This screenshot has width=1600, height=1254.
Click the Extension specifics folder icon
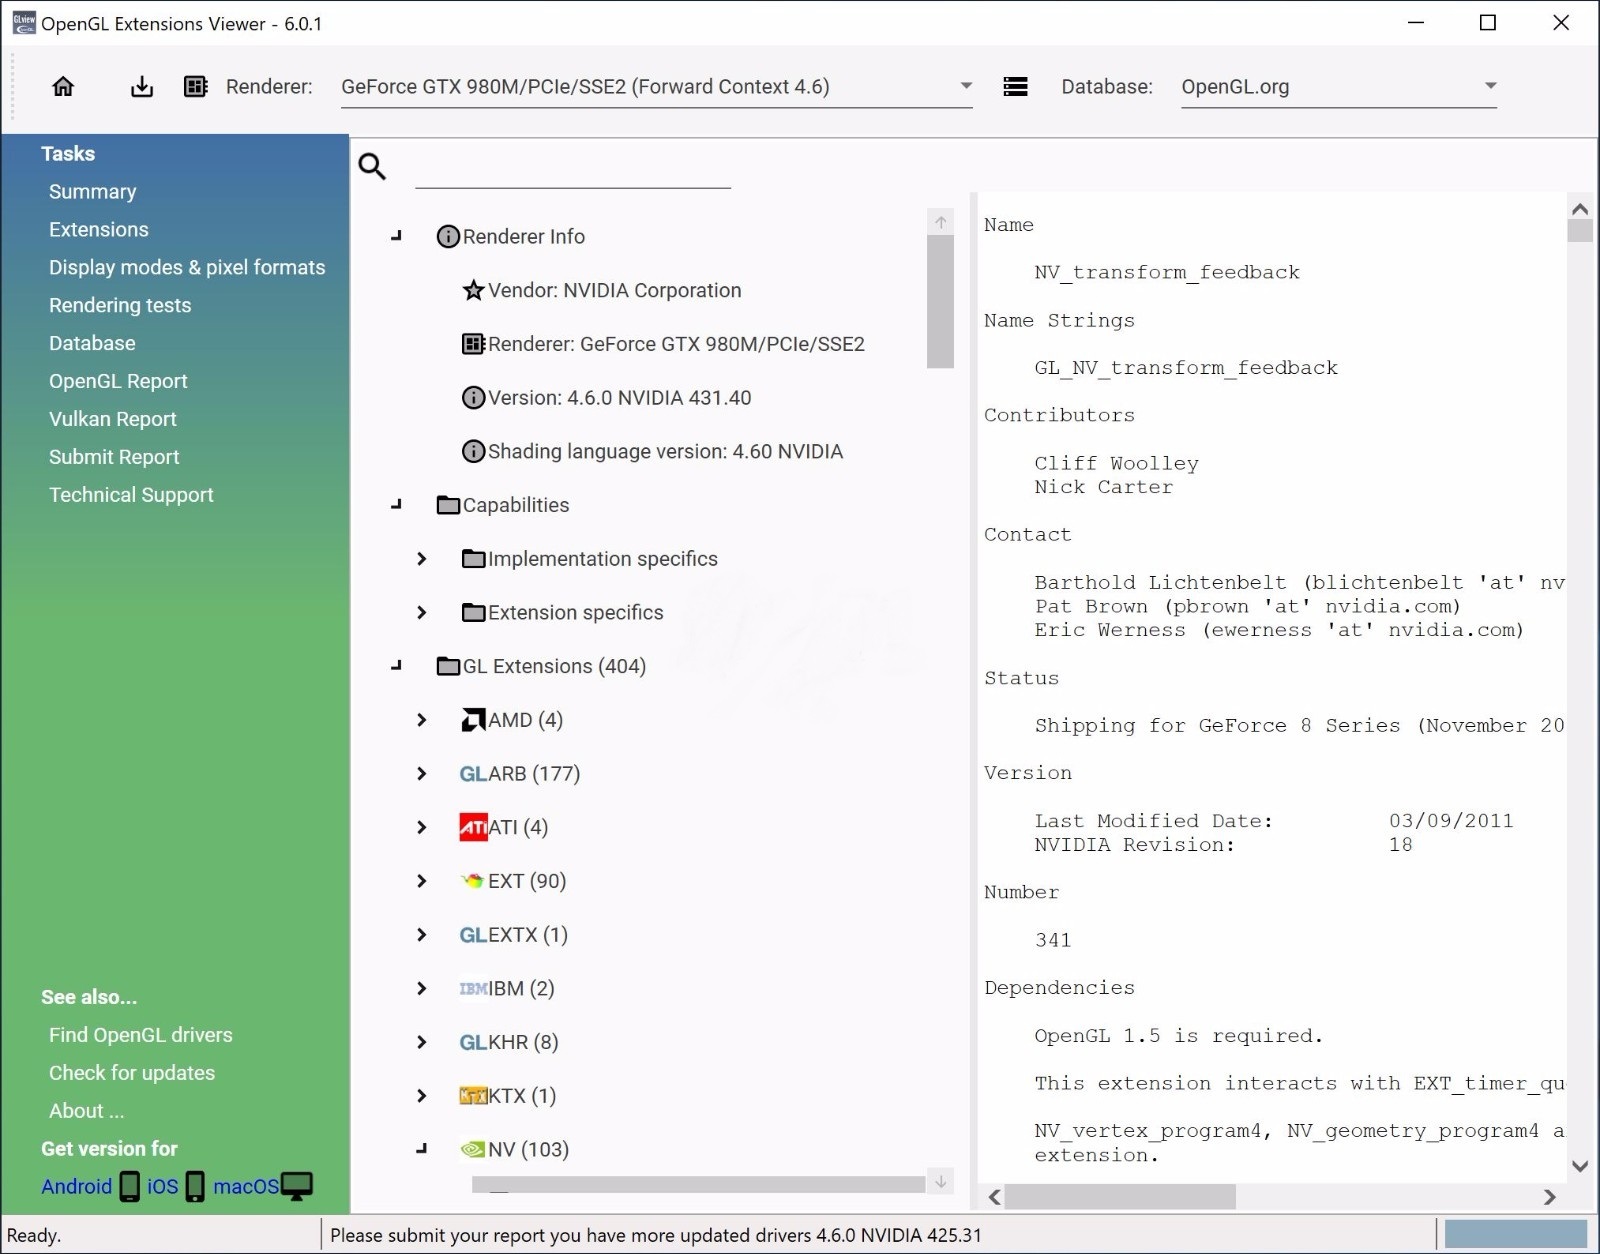(473, 612)
